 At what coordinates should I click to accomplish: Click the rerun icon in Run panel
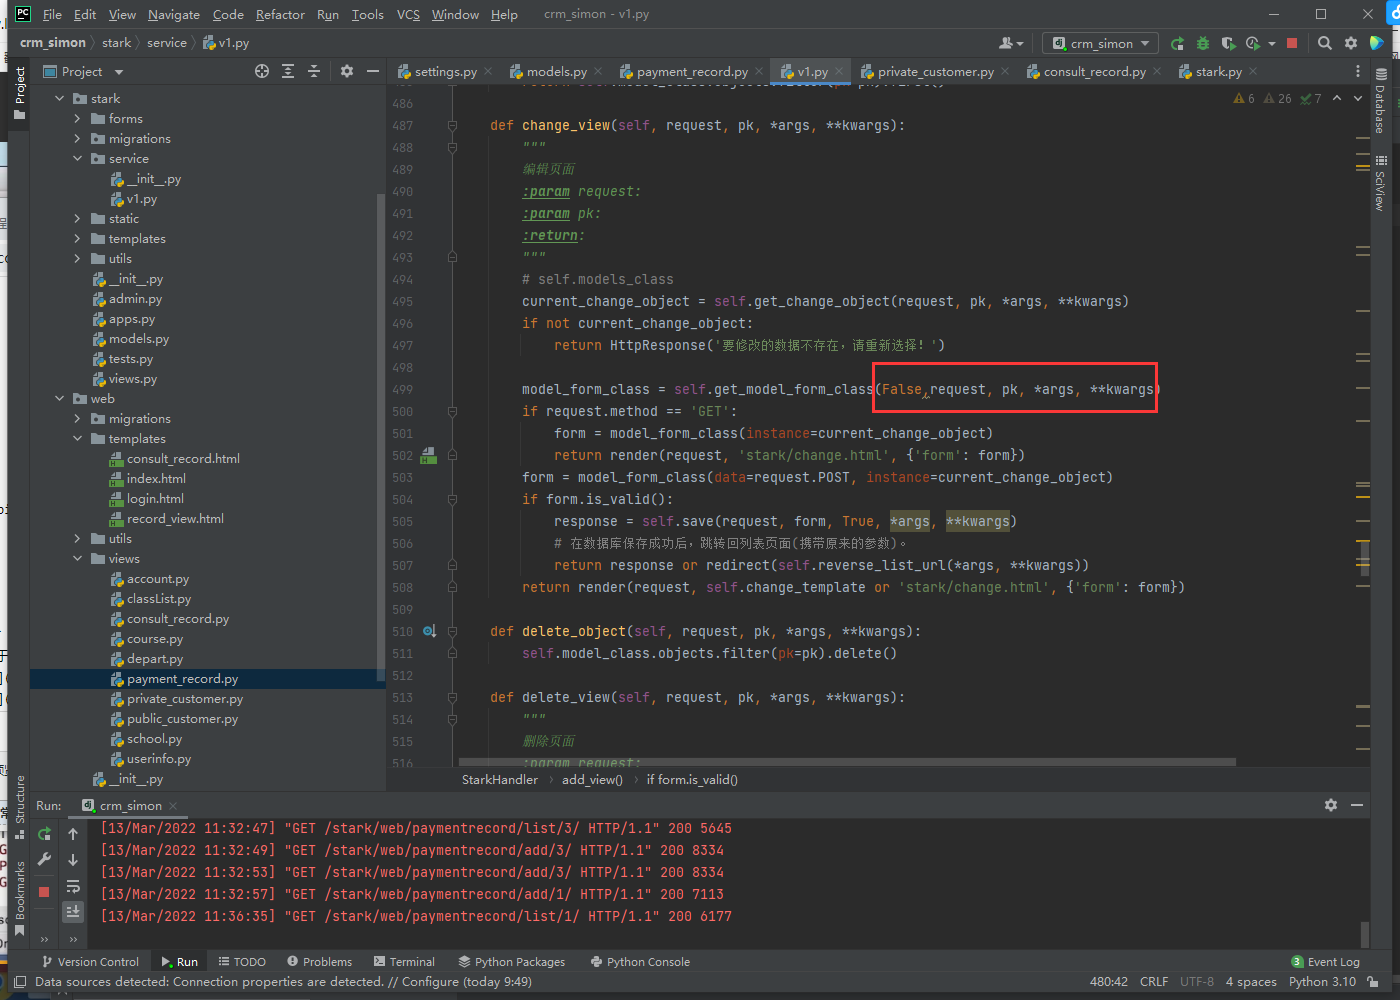click(x=44, y=834)
